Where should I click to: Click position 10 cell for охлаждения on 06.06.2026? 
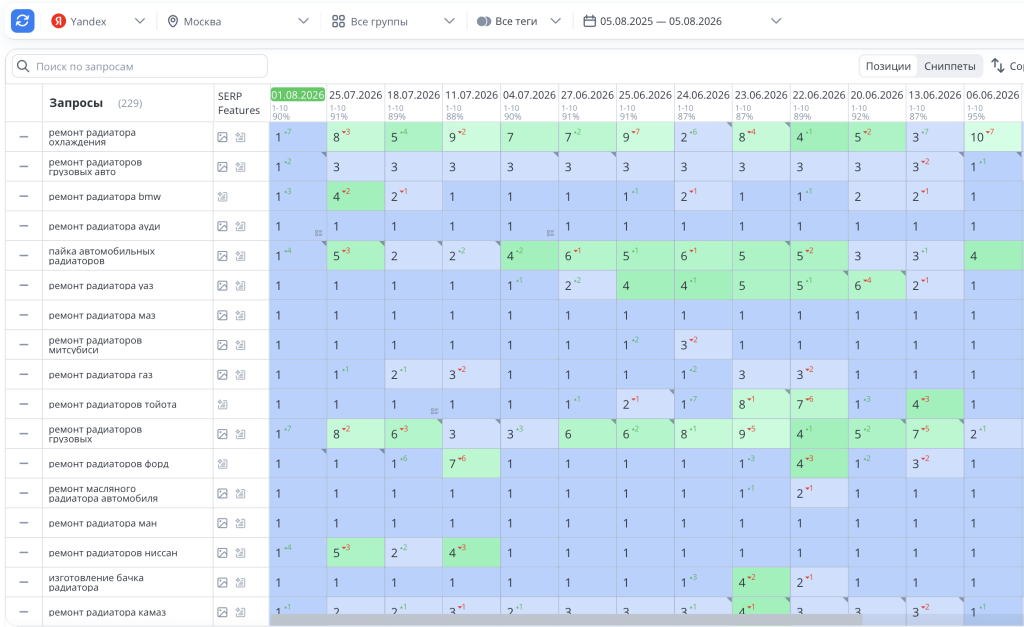pos(993,137)
